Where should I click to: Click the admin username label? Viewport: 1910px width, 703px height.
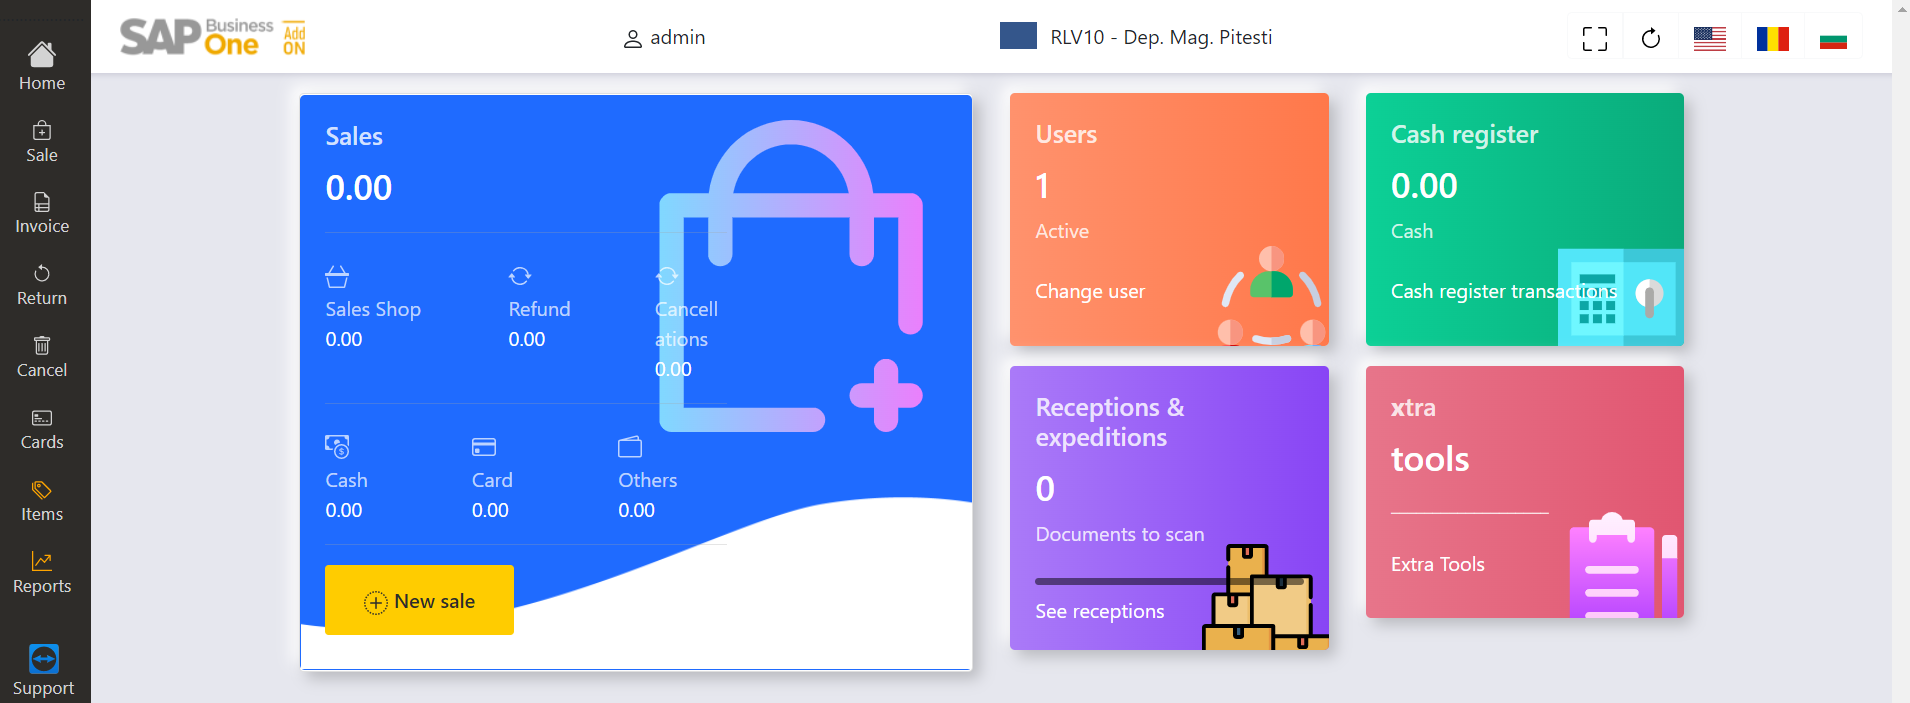coord(678,37)
